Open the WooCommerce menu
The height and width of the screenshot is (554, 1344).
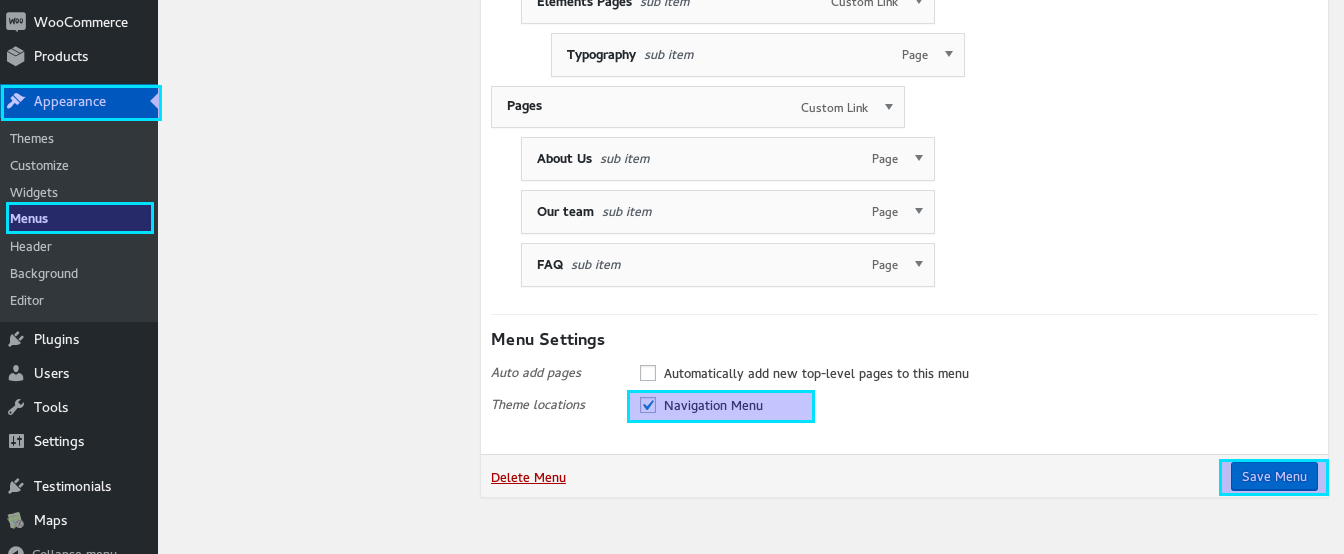(79, 22)
